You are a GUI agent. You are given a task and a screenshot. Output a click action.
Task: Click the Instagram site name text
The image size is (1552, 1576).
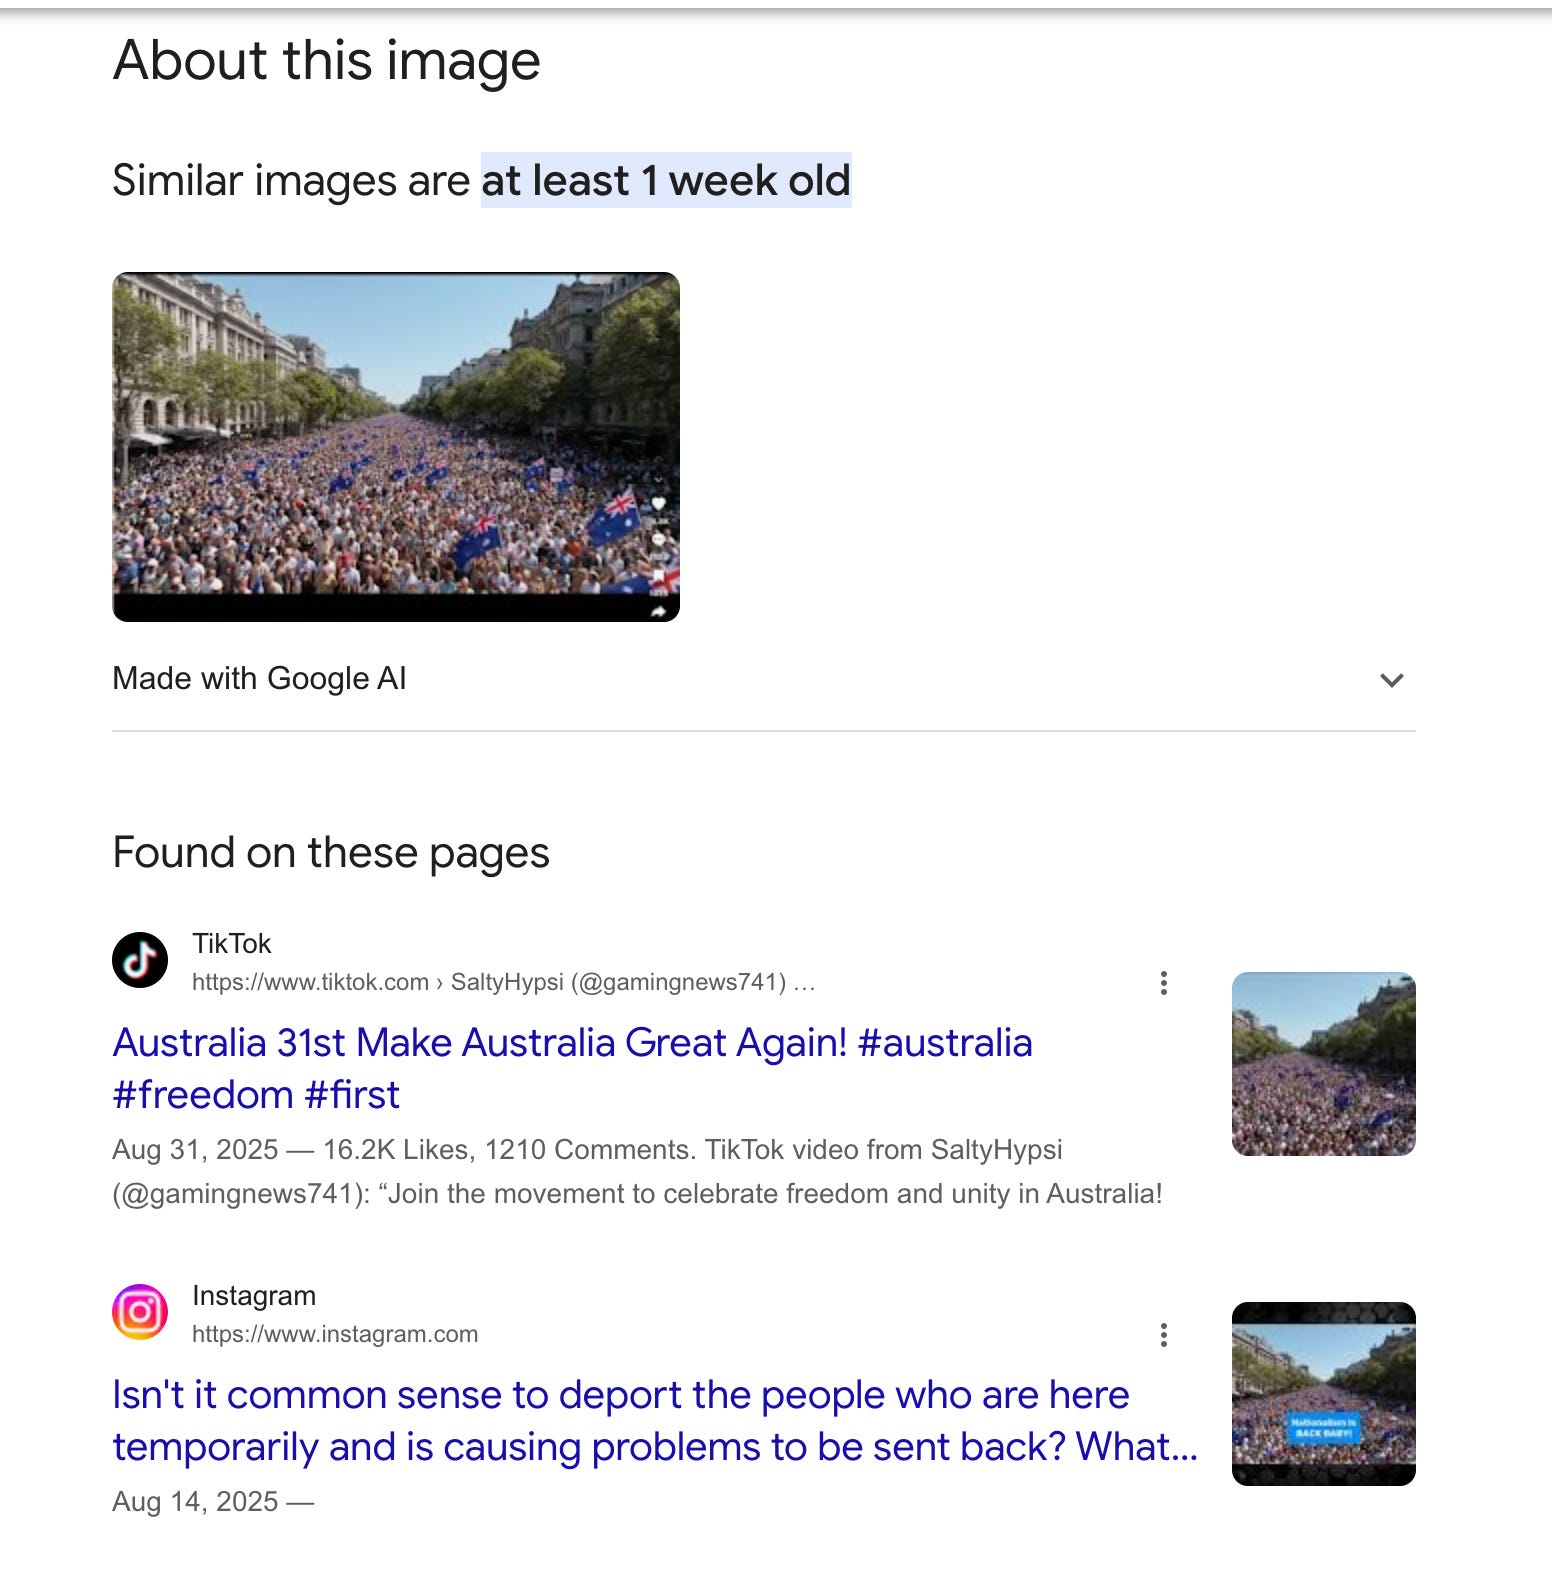pos(254,1295)
